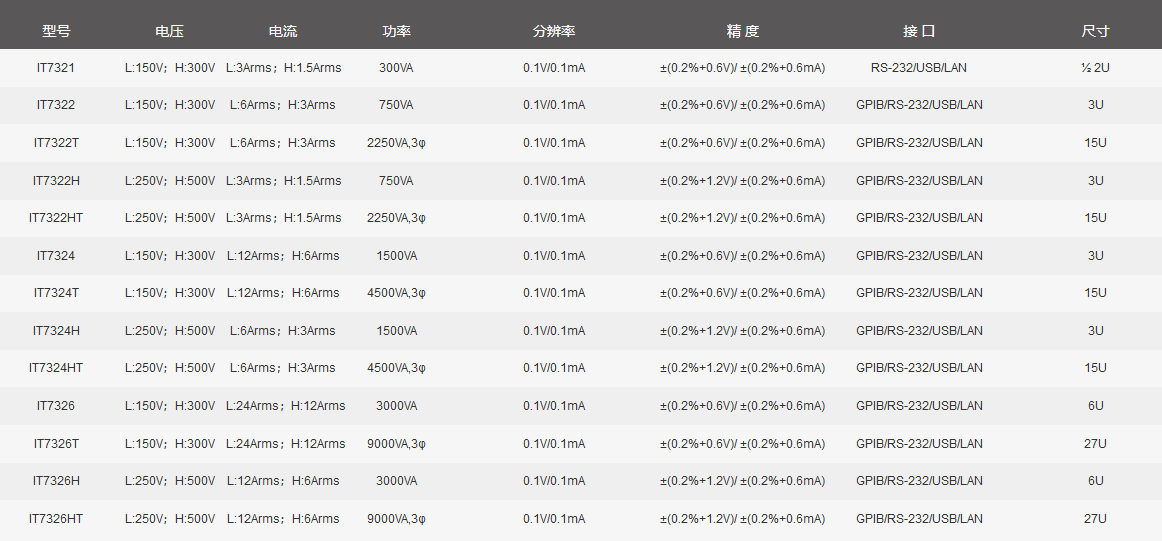Select model IT7326HT cell

[56, 519]
